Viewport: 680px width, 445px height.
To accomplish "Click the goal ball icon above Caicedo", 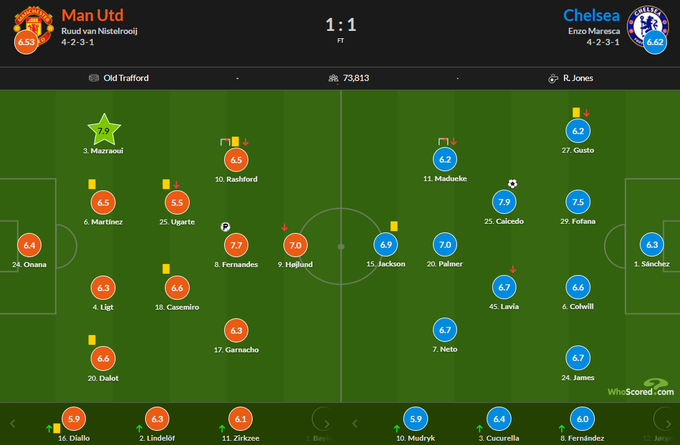I will point(513,183).
